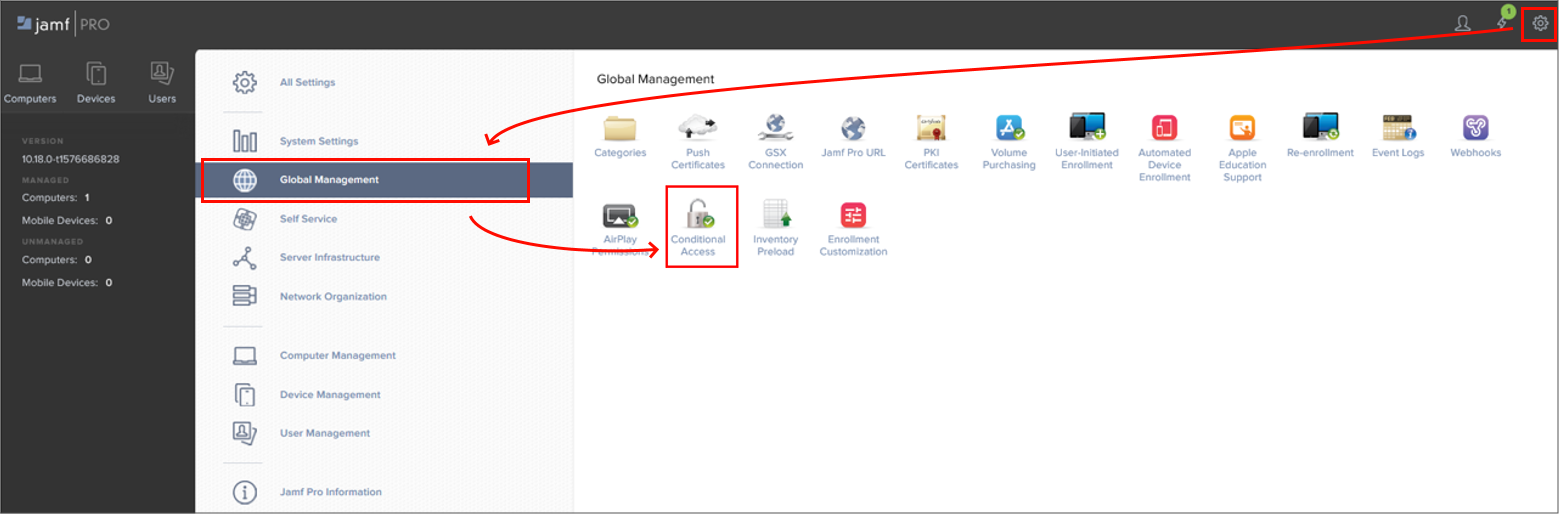Image resolution: width=1559 pixels, height=514 pixels.
Task: Open Enrollment Customization setting
Action: pos(853,229)
